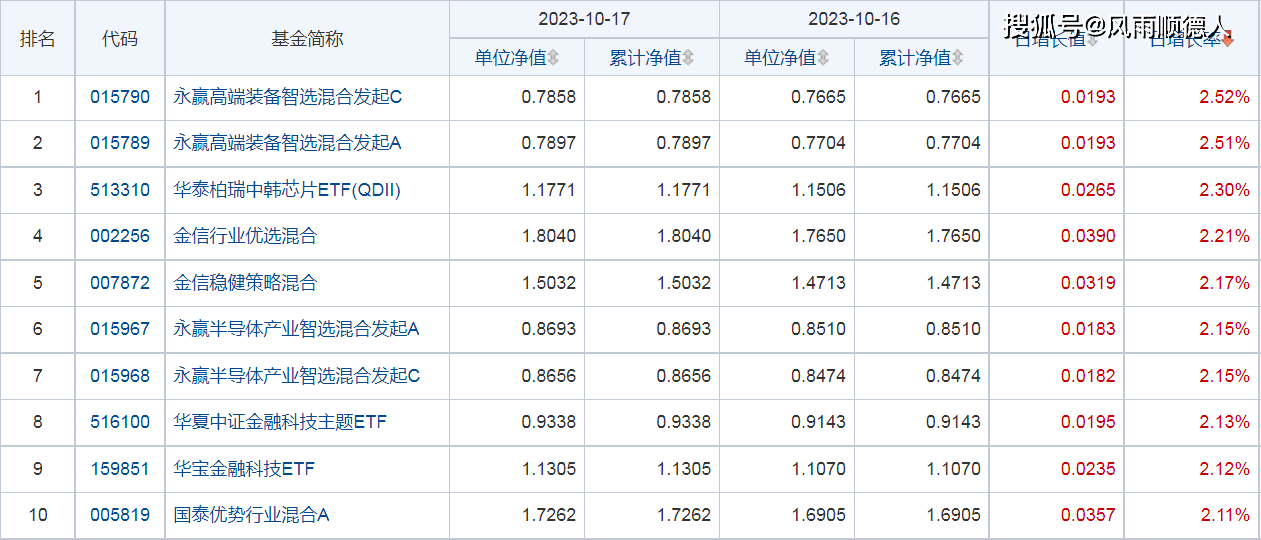Screen dimensions: 1261x540
Task: Open fund code 002256 link
Action: [x=120, y=236]
